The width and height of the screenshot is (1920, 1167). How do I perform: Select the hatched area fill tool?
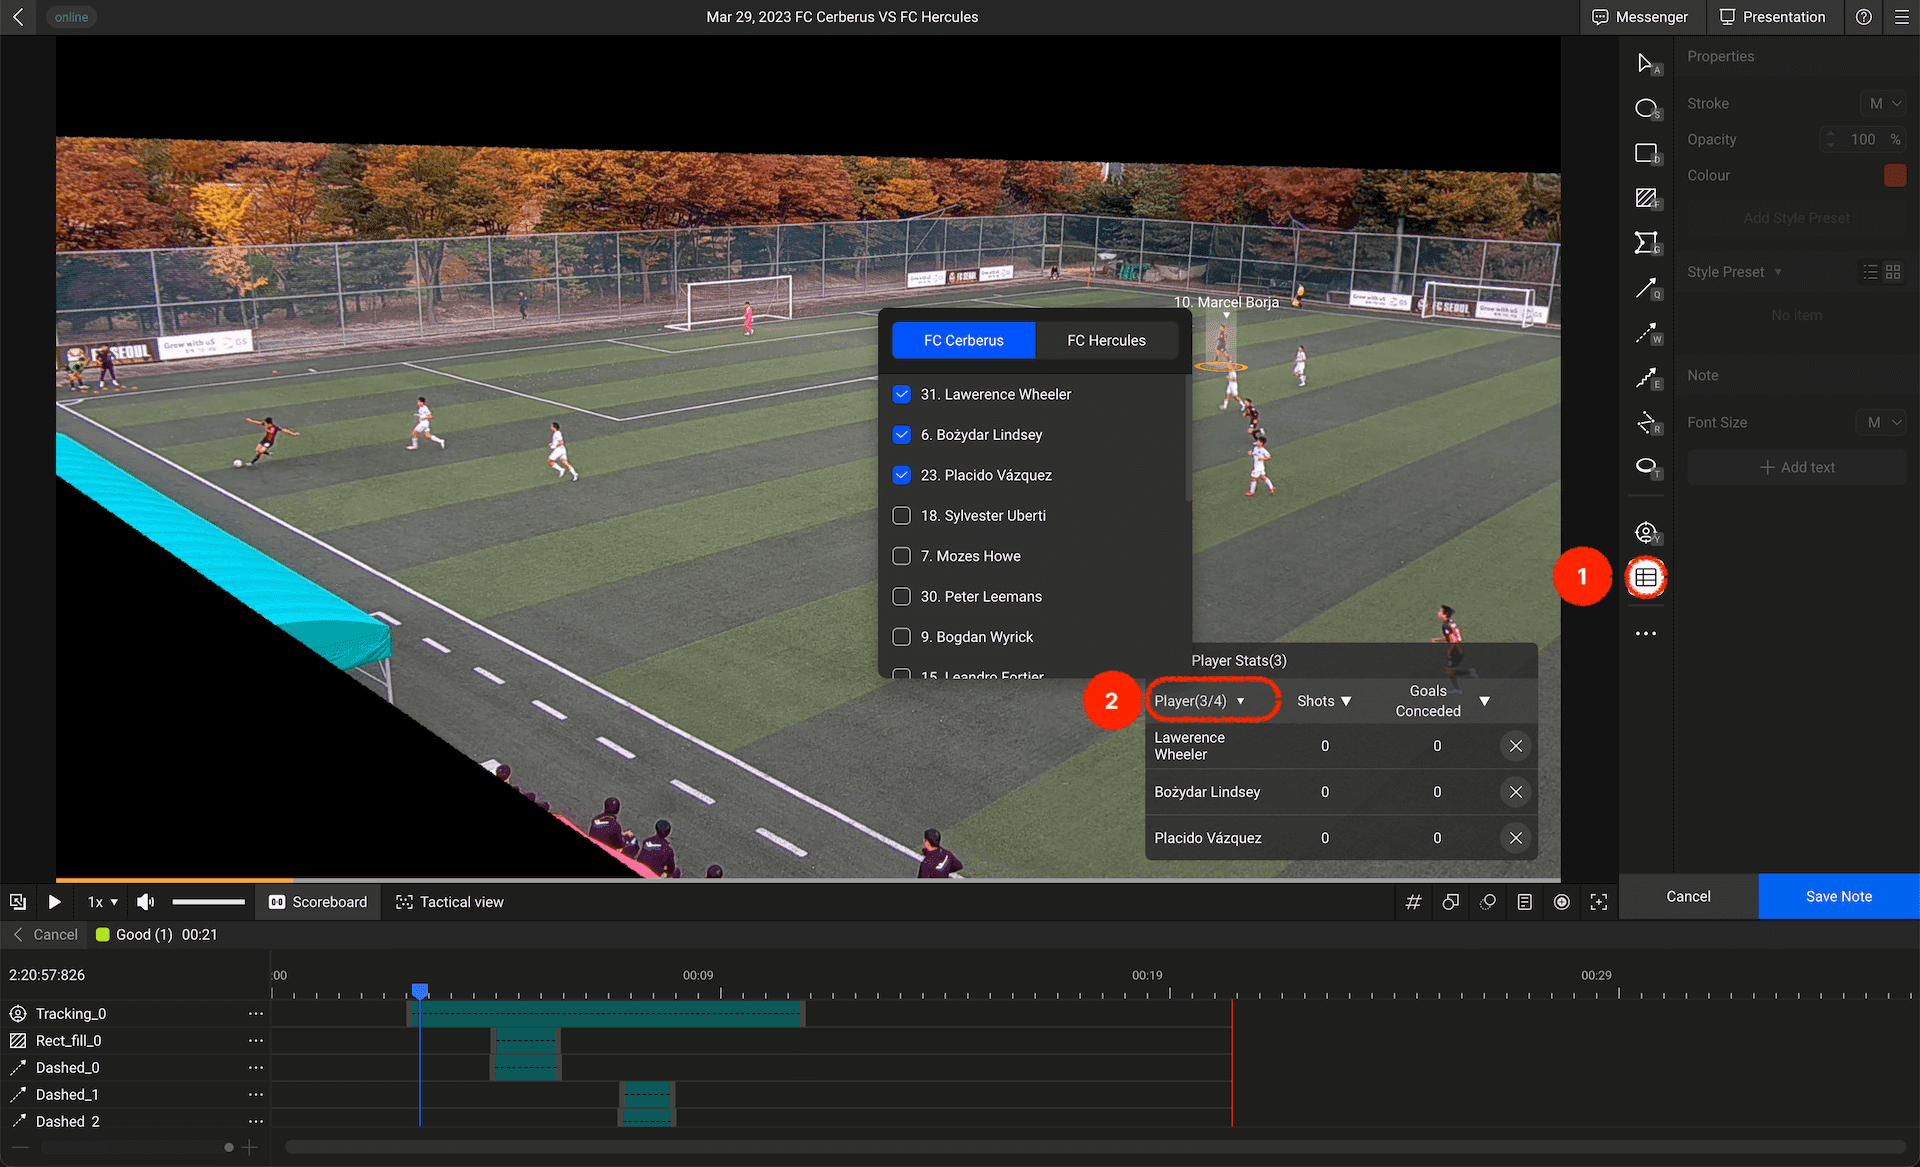(x=1645, y=198)
